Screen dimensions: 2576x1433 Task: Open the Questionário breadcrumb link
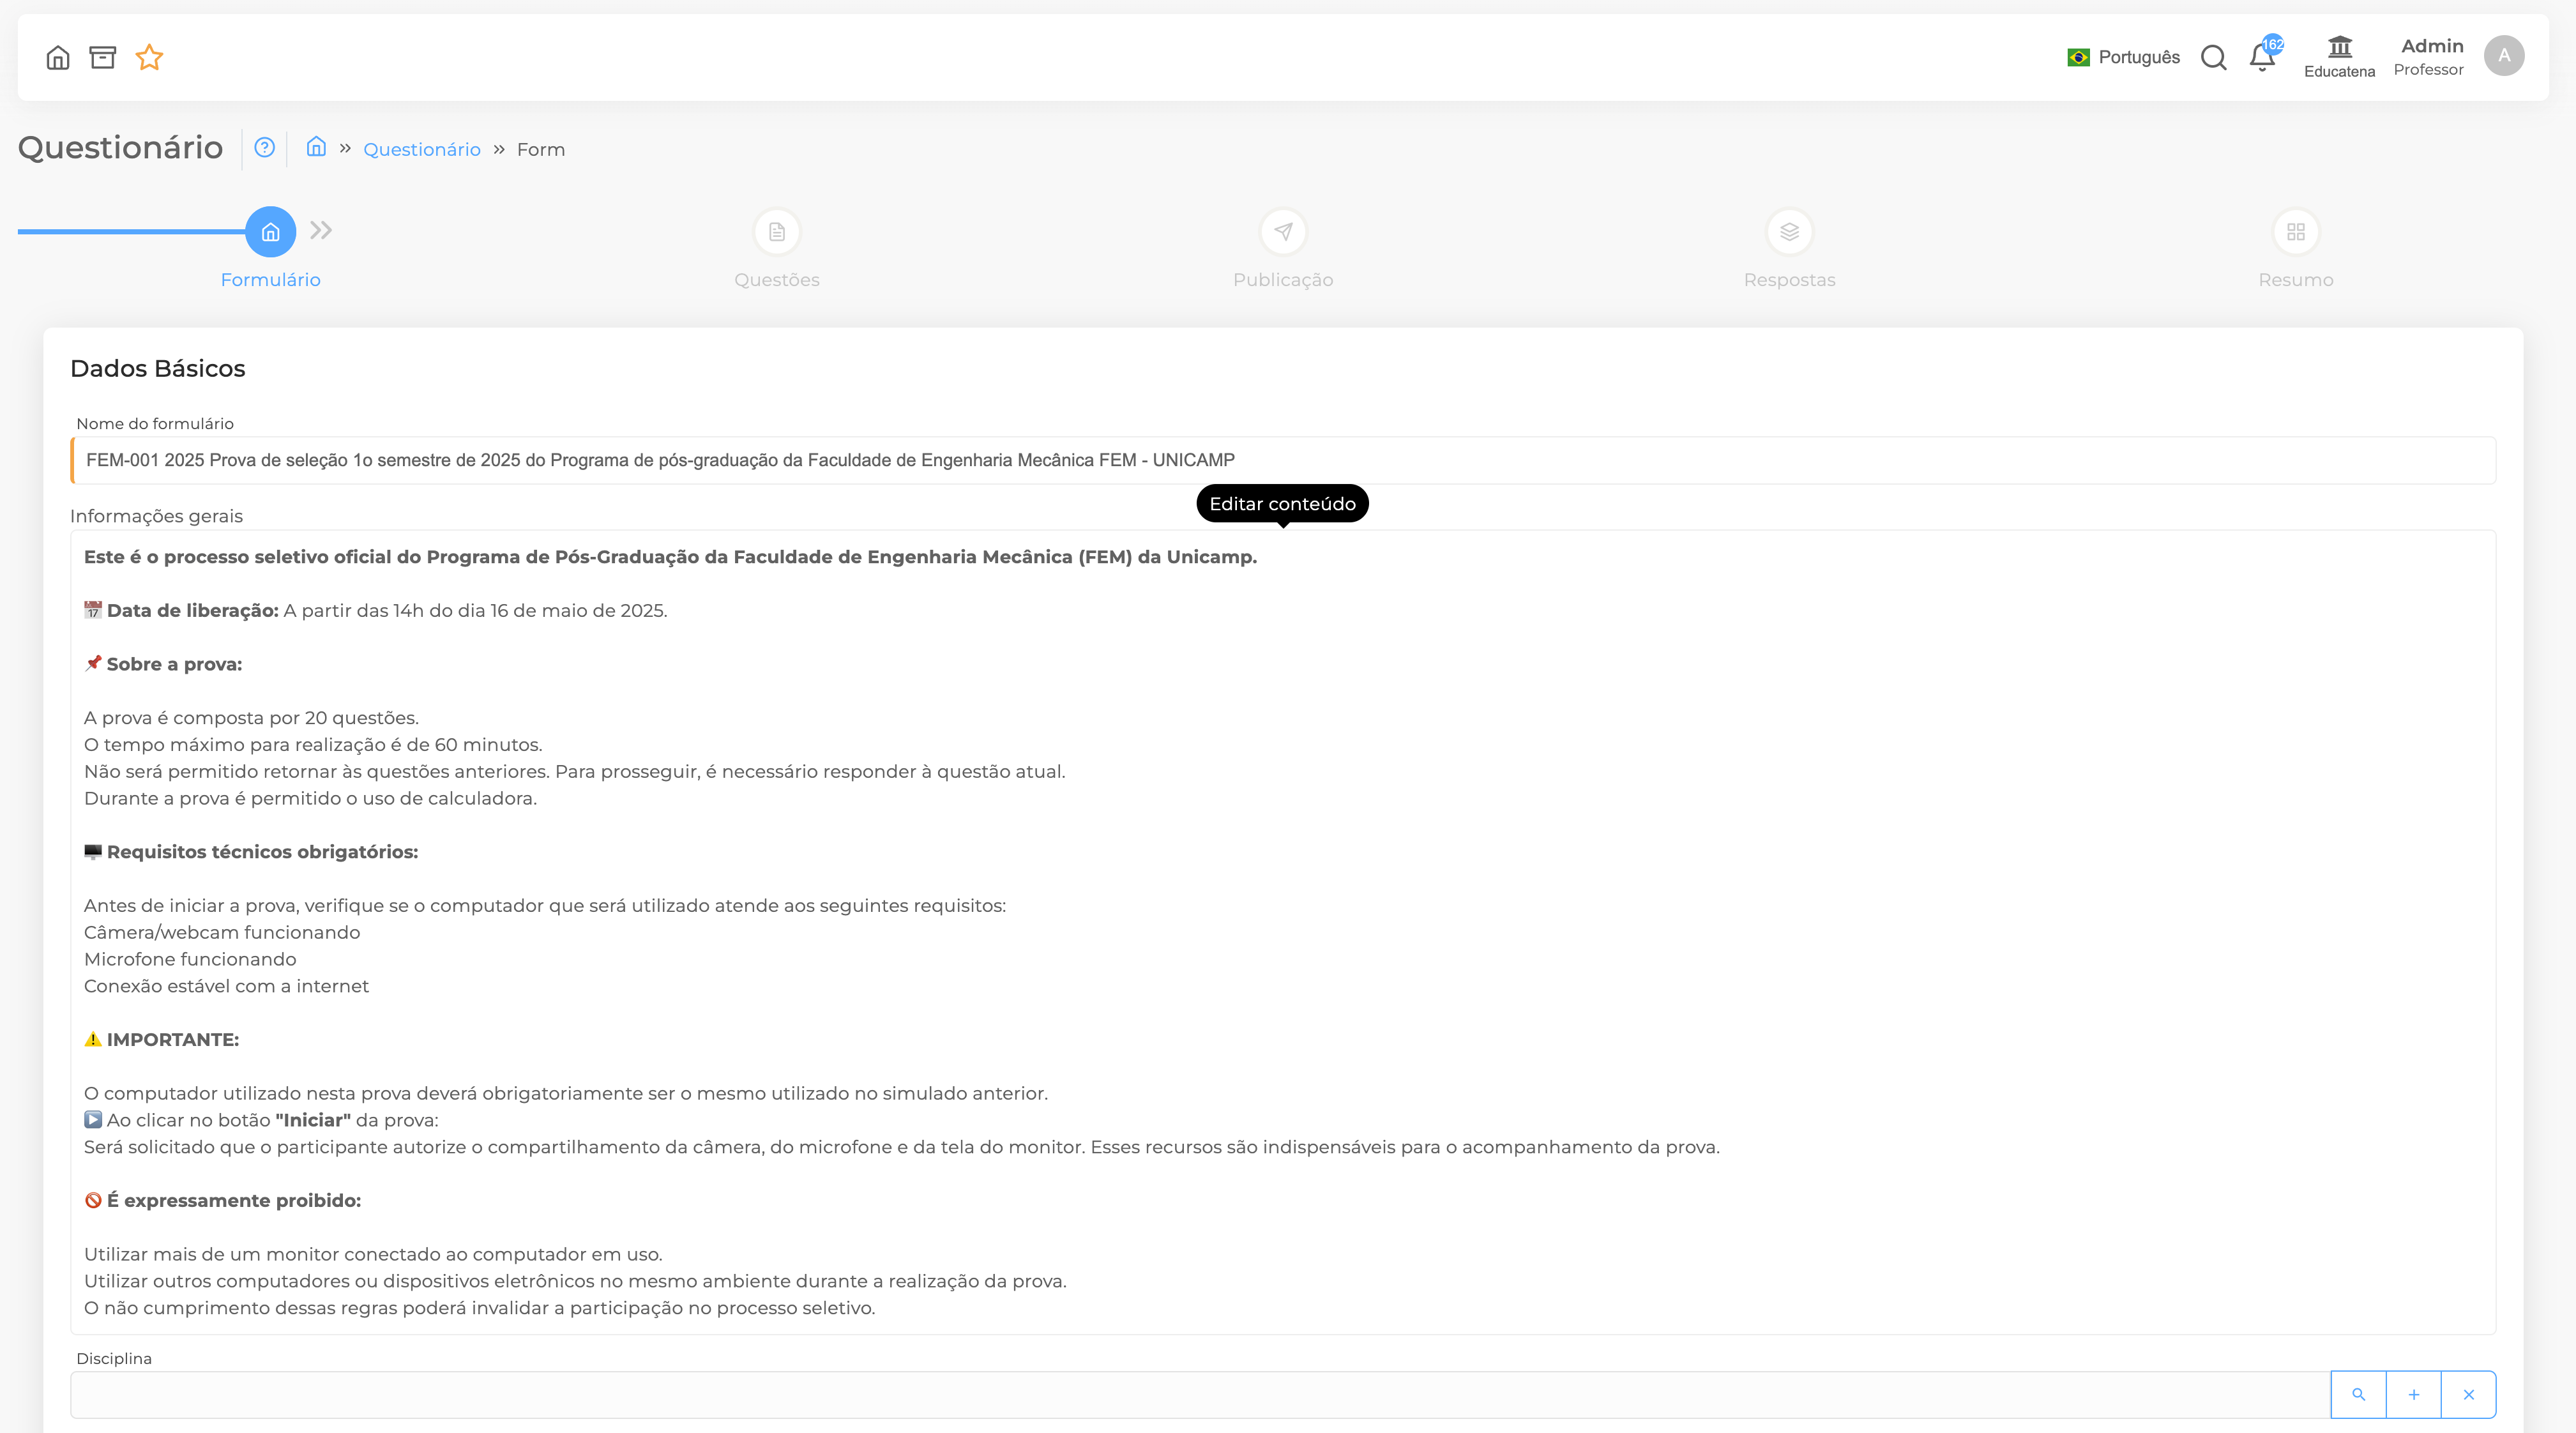[422, 149]
